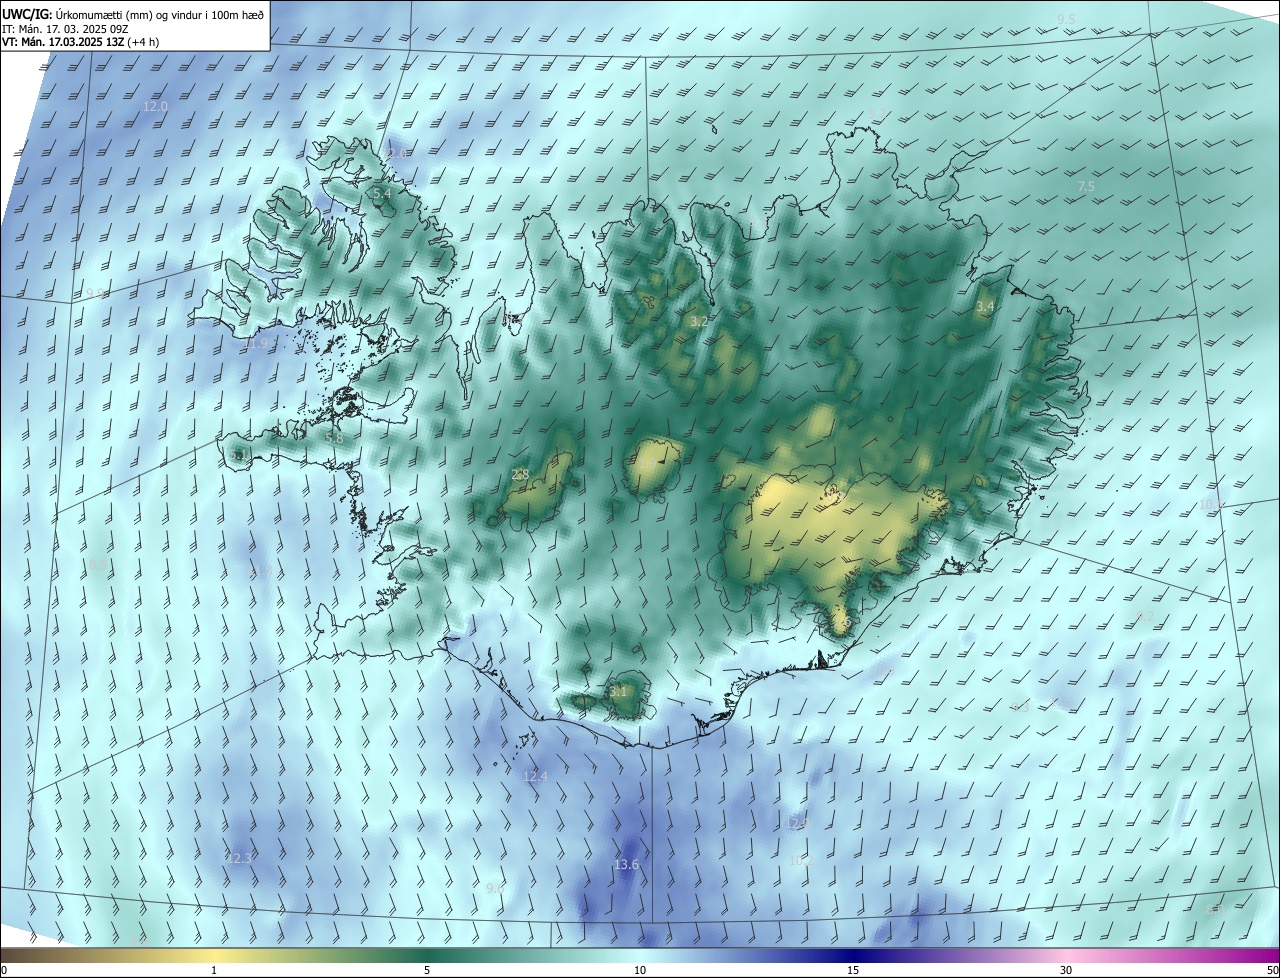Click the '30' tick label on the color scale
The height and width of the screenshot is (978, 1280).
point(1066,970)
